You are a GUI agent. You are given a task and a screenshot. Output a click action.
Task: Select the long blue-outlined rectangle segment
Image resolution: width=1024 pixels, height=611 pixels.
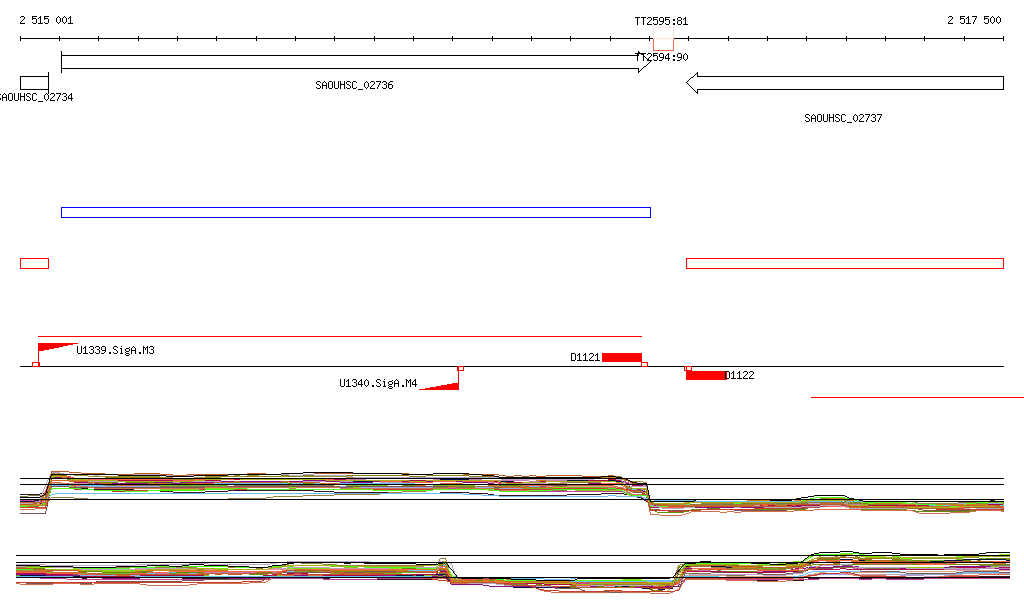[355, 212]
